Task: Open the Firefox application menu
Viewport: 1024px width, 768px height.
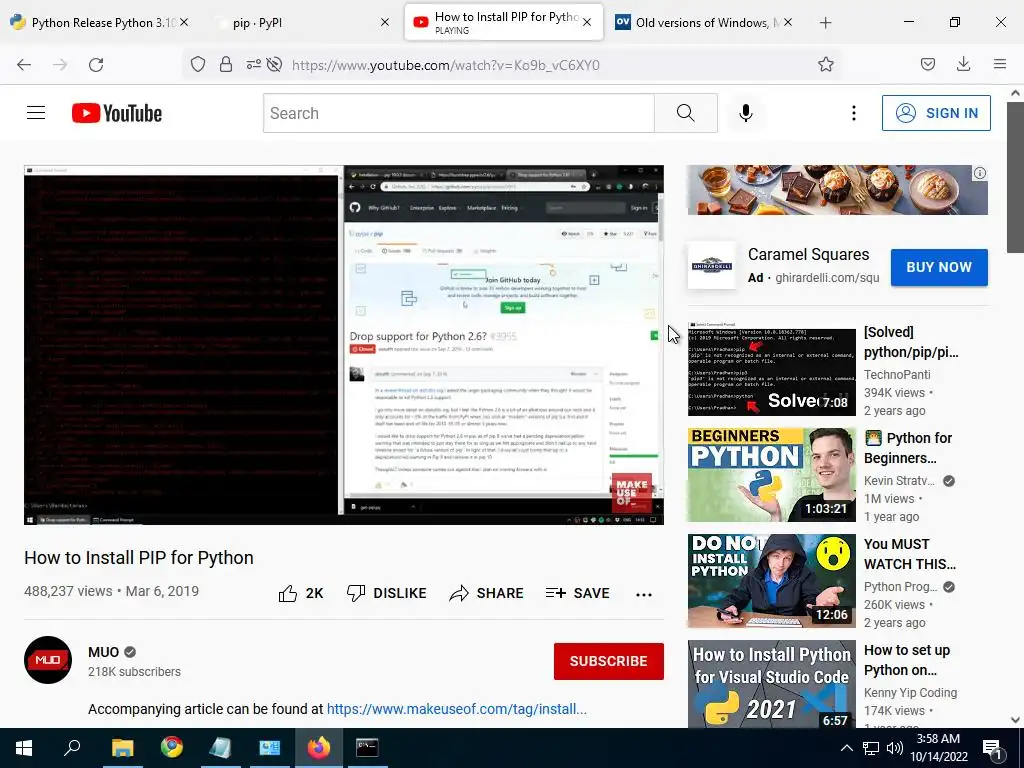Action: coord(1000,64)
